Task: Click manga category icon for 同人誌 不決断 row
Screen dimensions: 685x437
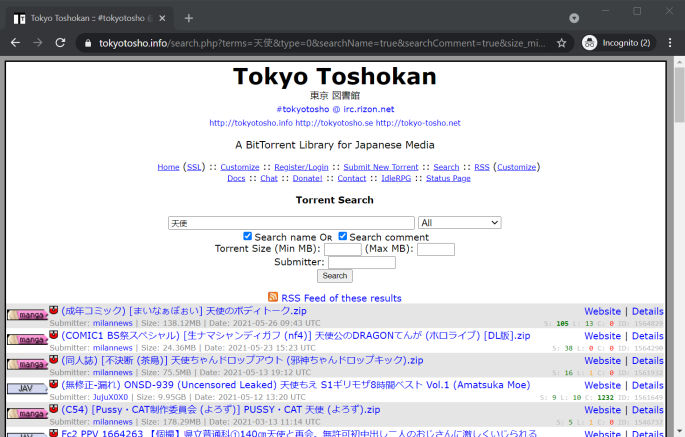Action: (27, 364)
